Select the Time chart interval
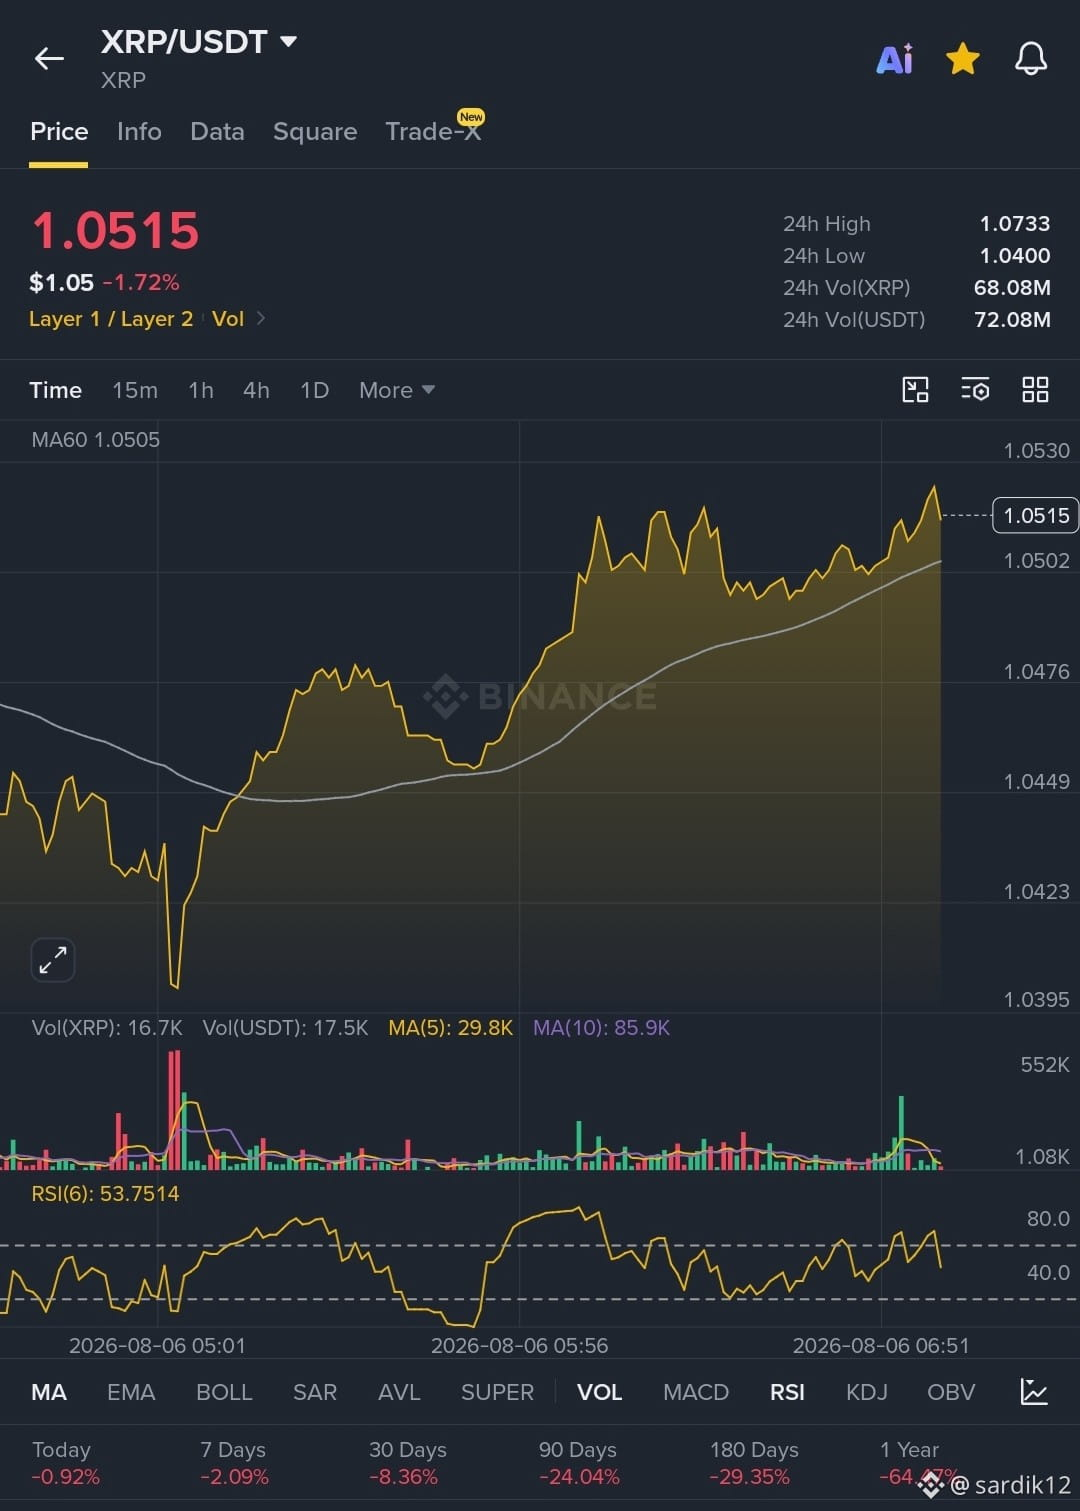The image size is (1080, 1511). (55, 390)
